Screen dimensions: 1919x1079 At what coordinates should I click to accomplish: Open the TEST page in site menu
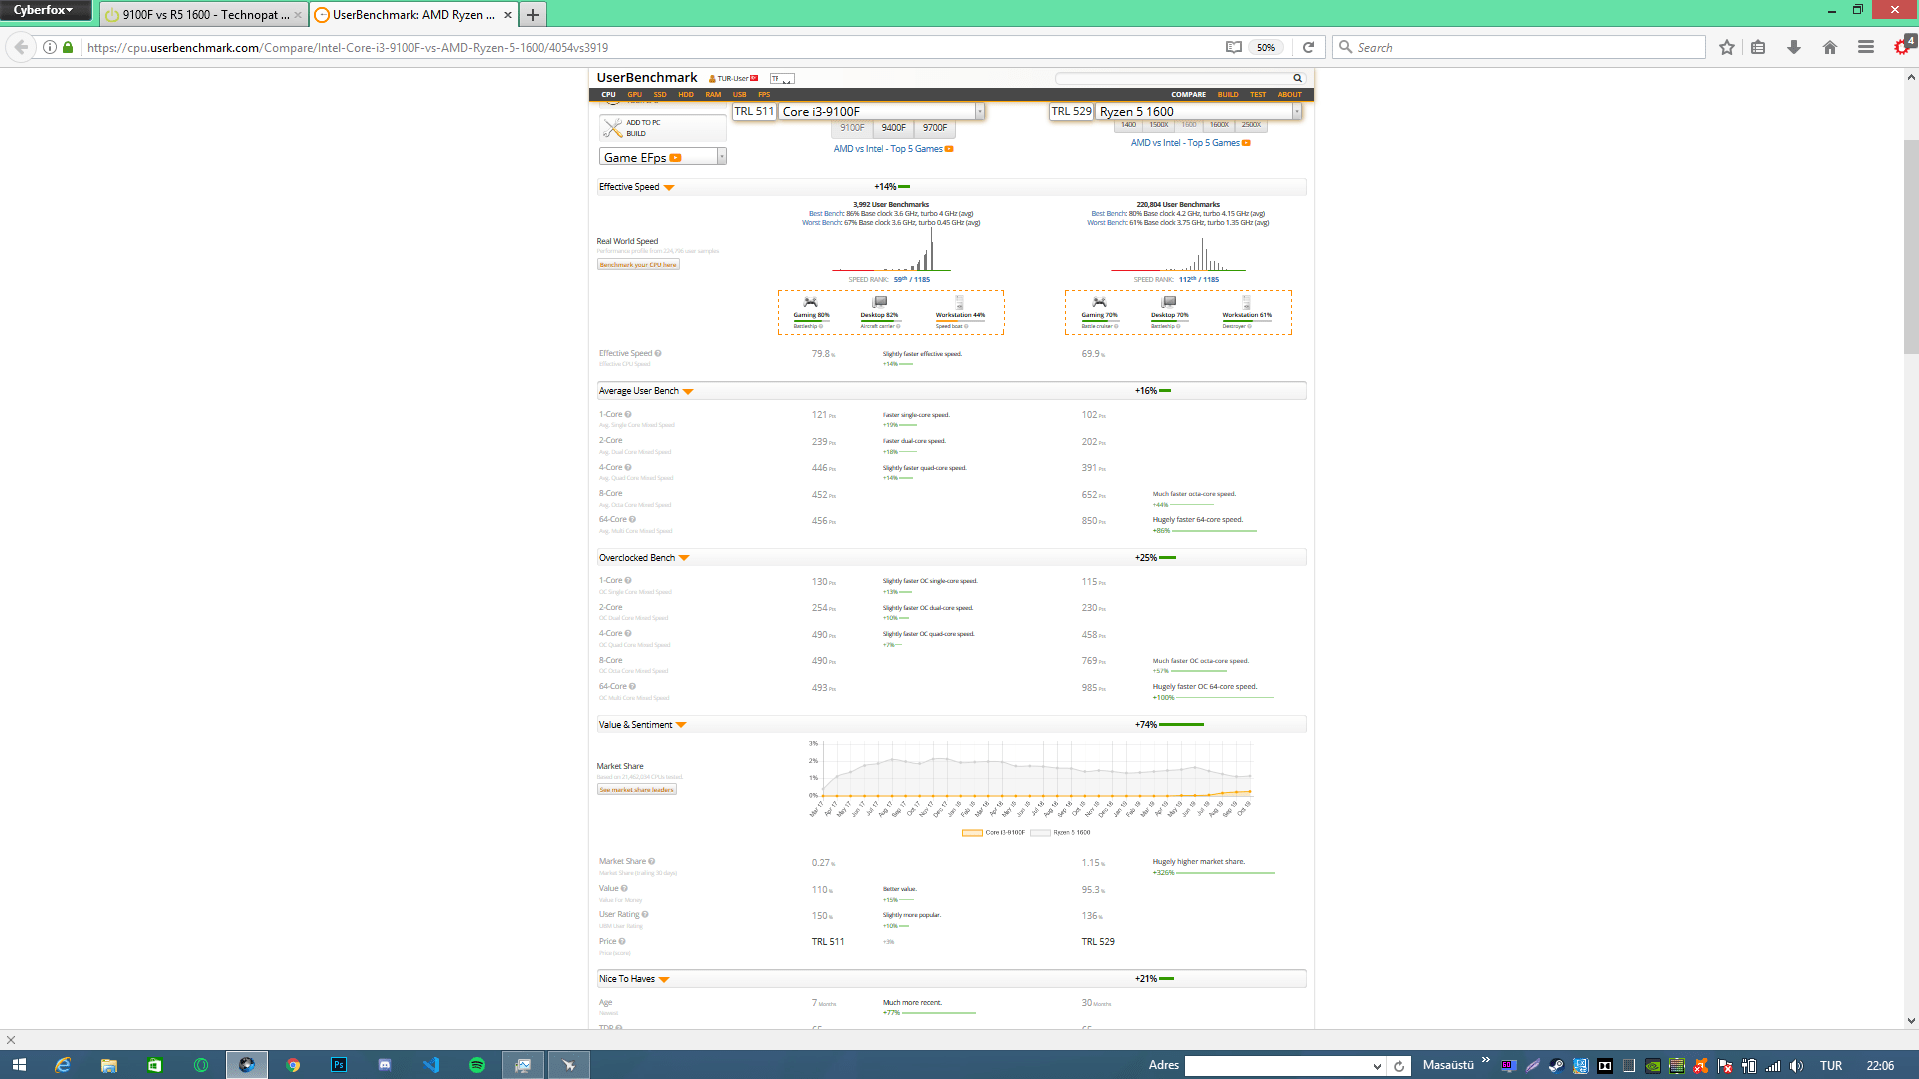[x=1258, y=95]
